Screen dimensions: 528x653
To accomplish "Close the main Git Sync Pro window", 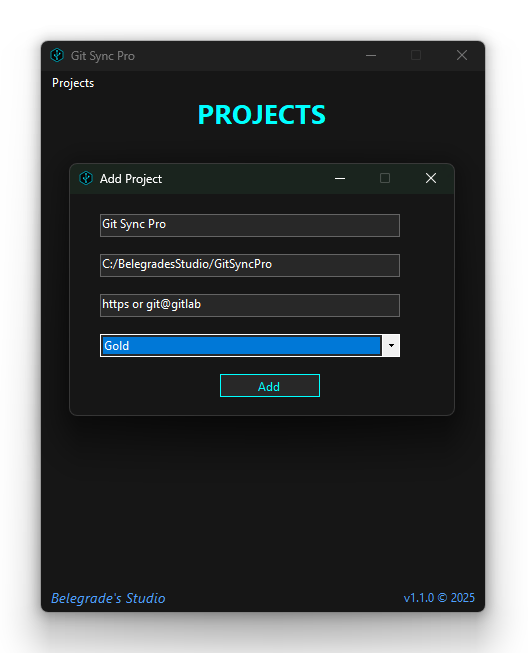I will (461, 55).
